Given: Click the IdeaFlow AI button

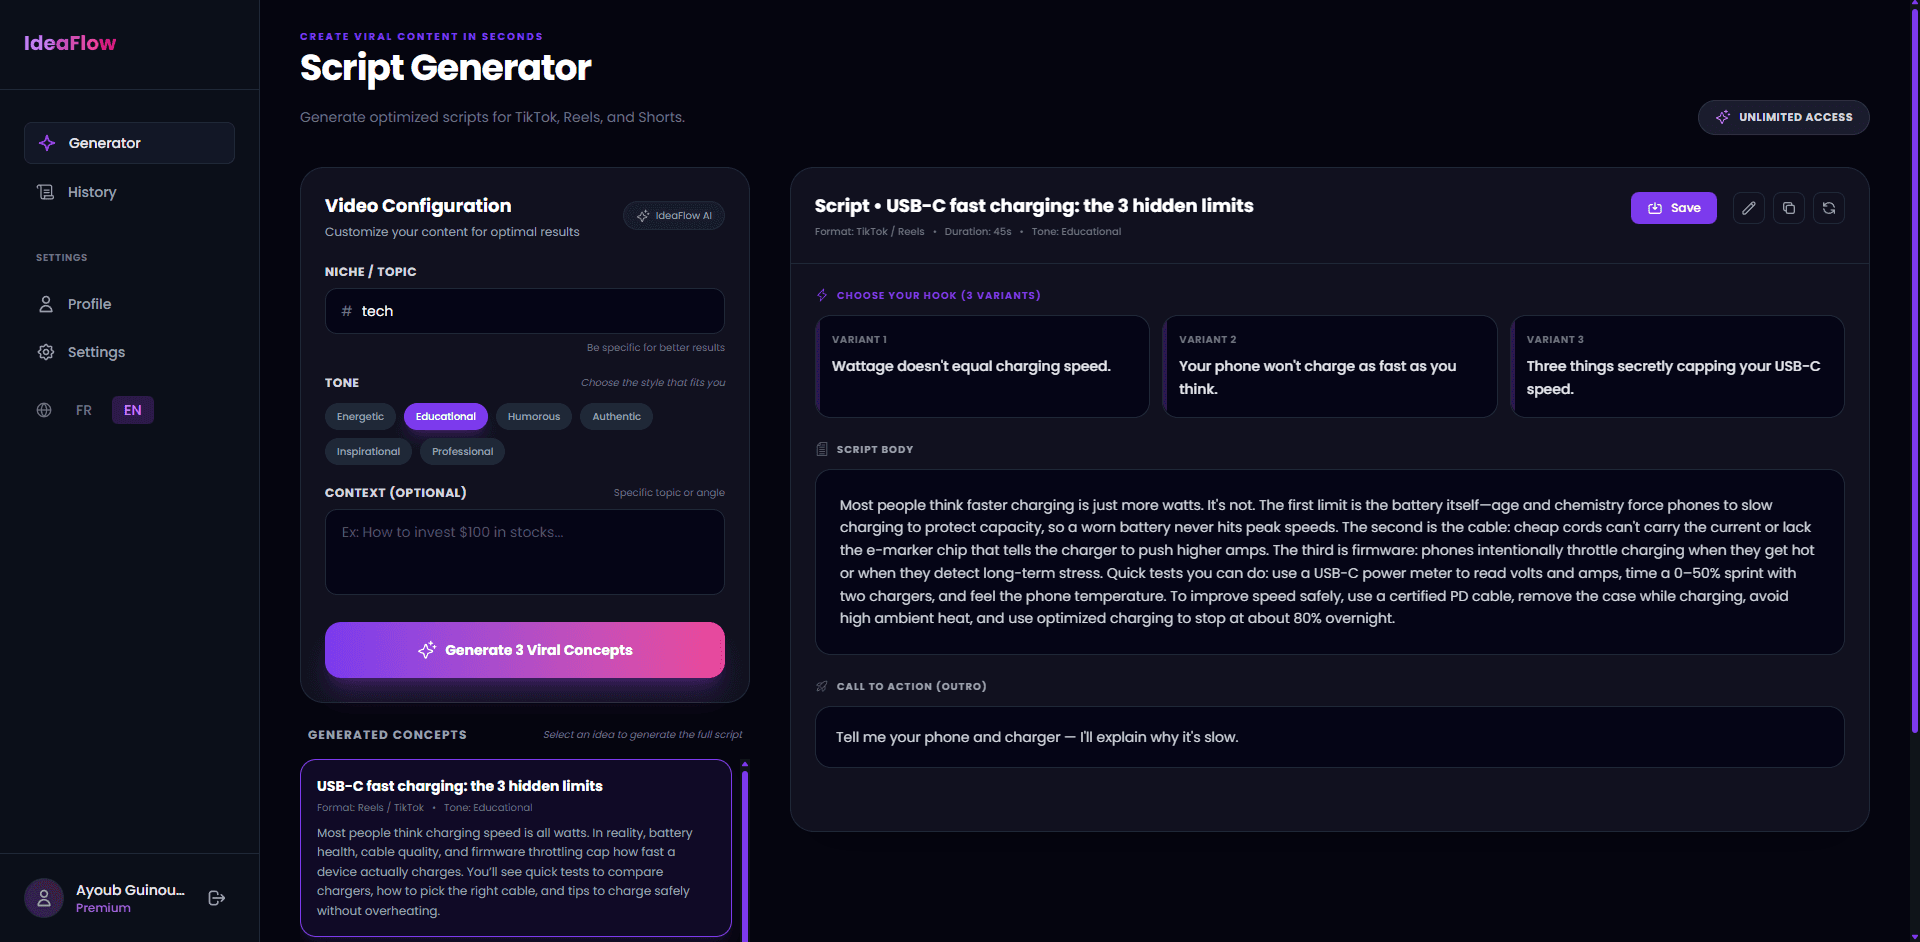Looking at the screenshot, I should coord(674,215).
